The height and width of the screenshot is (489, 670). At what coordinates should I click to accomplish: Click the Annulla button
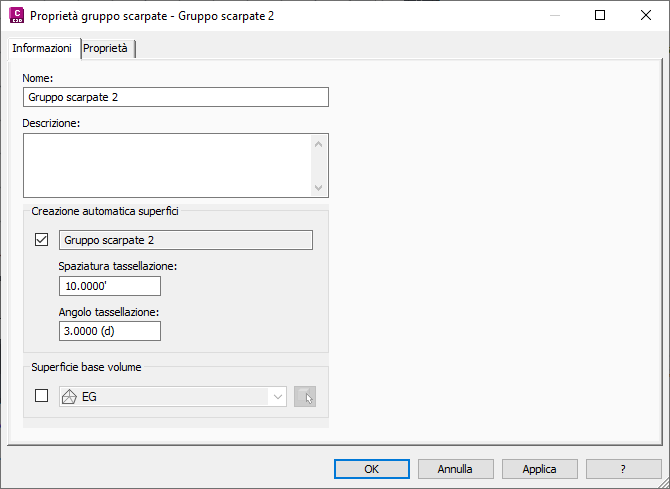455,468
